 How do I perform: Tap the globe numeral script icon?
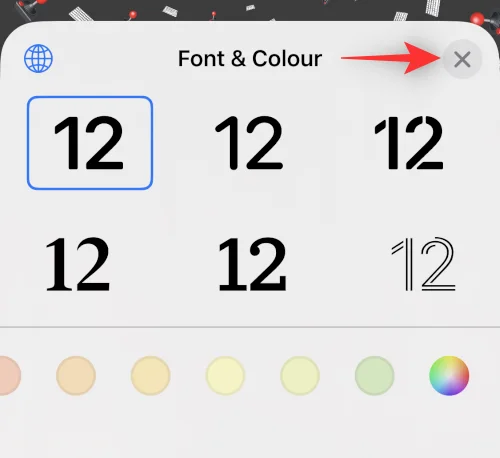click(38, 58)
